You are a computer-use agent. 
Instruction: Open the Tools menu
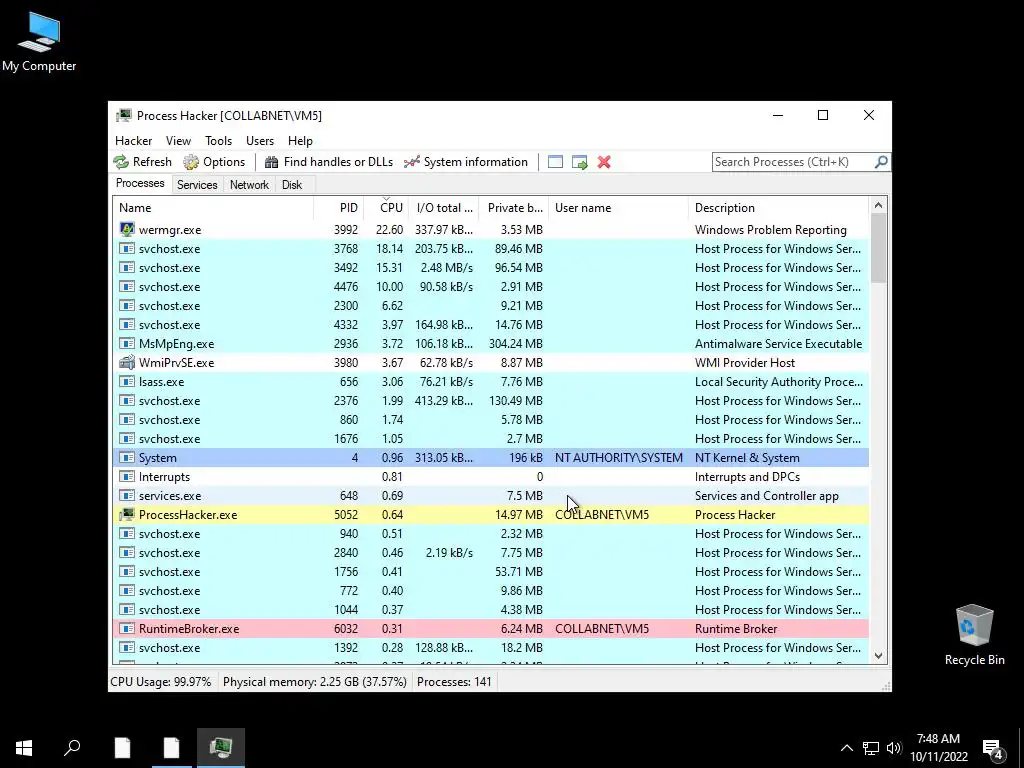(218, 141)
